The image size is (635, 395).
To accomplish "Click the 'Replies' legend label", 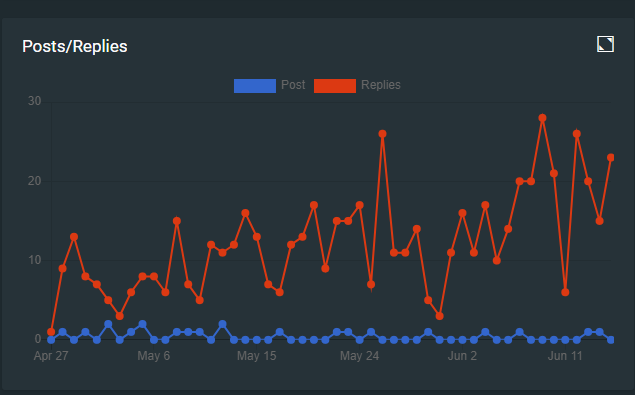I will (381, 85).
